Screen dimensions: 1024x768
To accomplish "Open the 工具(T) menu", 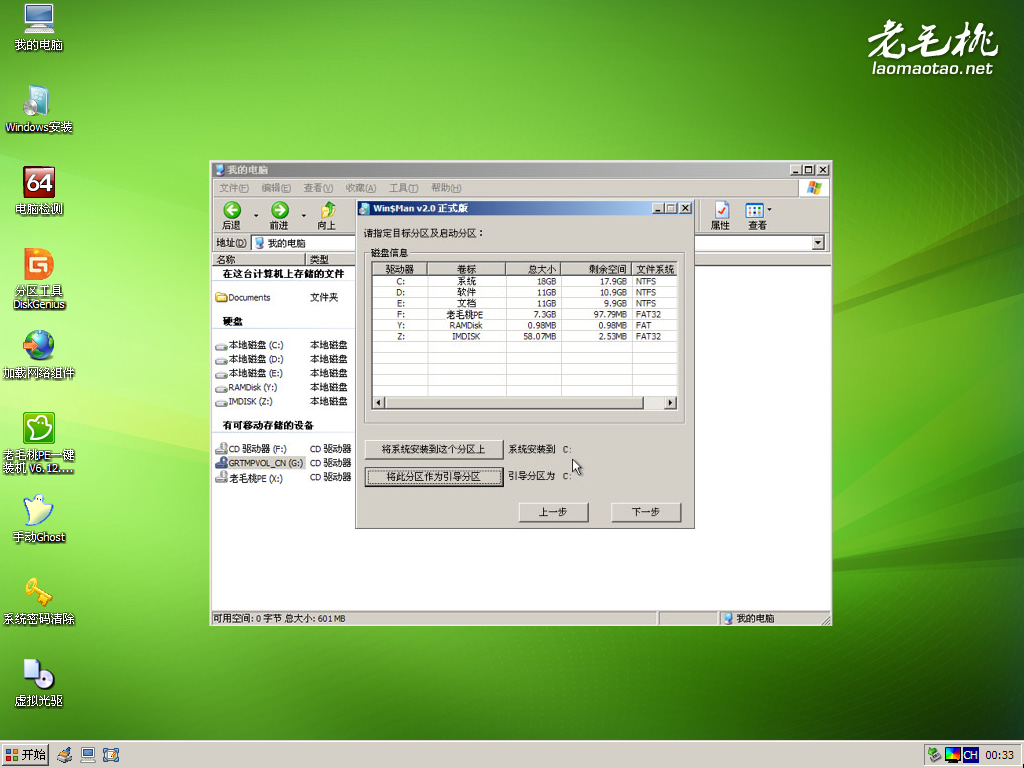I will pyautogui.click(x=403, y=188).
